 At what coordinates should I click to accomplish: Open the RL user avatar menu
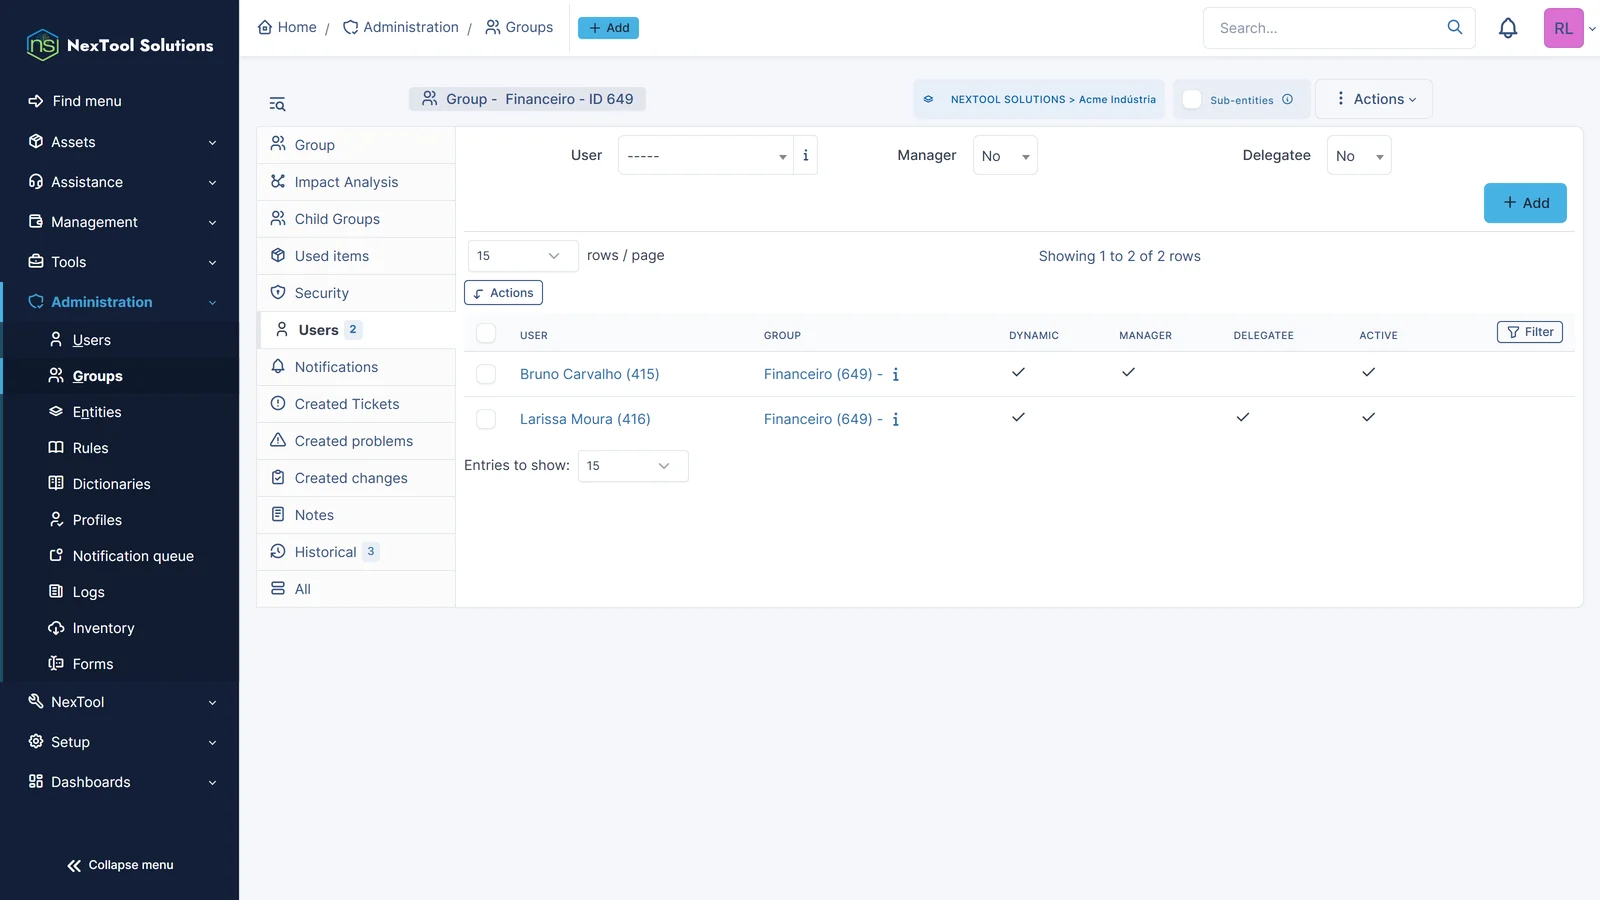(x=1564, y=28)
